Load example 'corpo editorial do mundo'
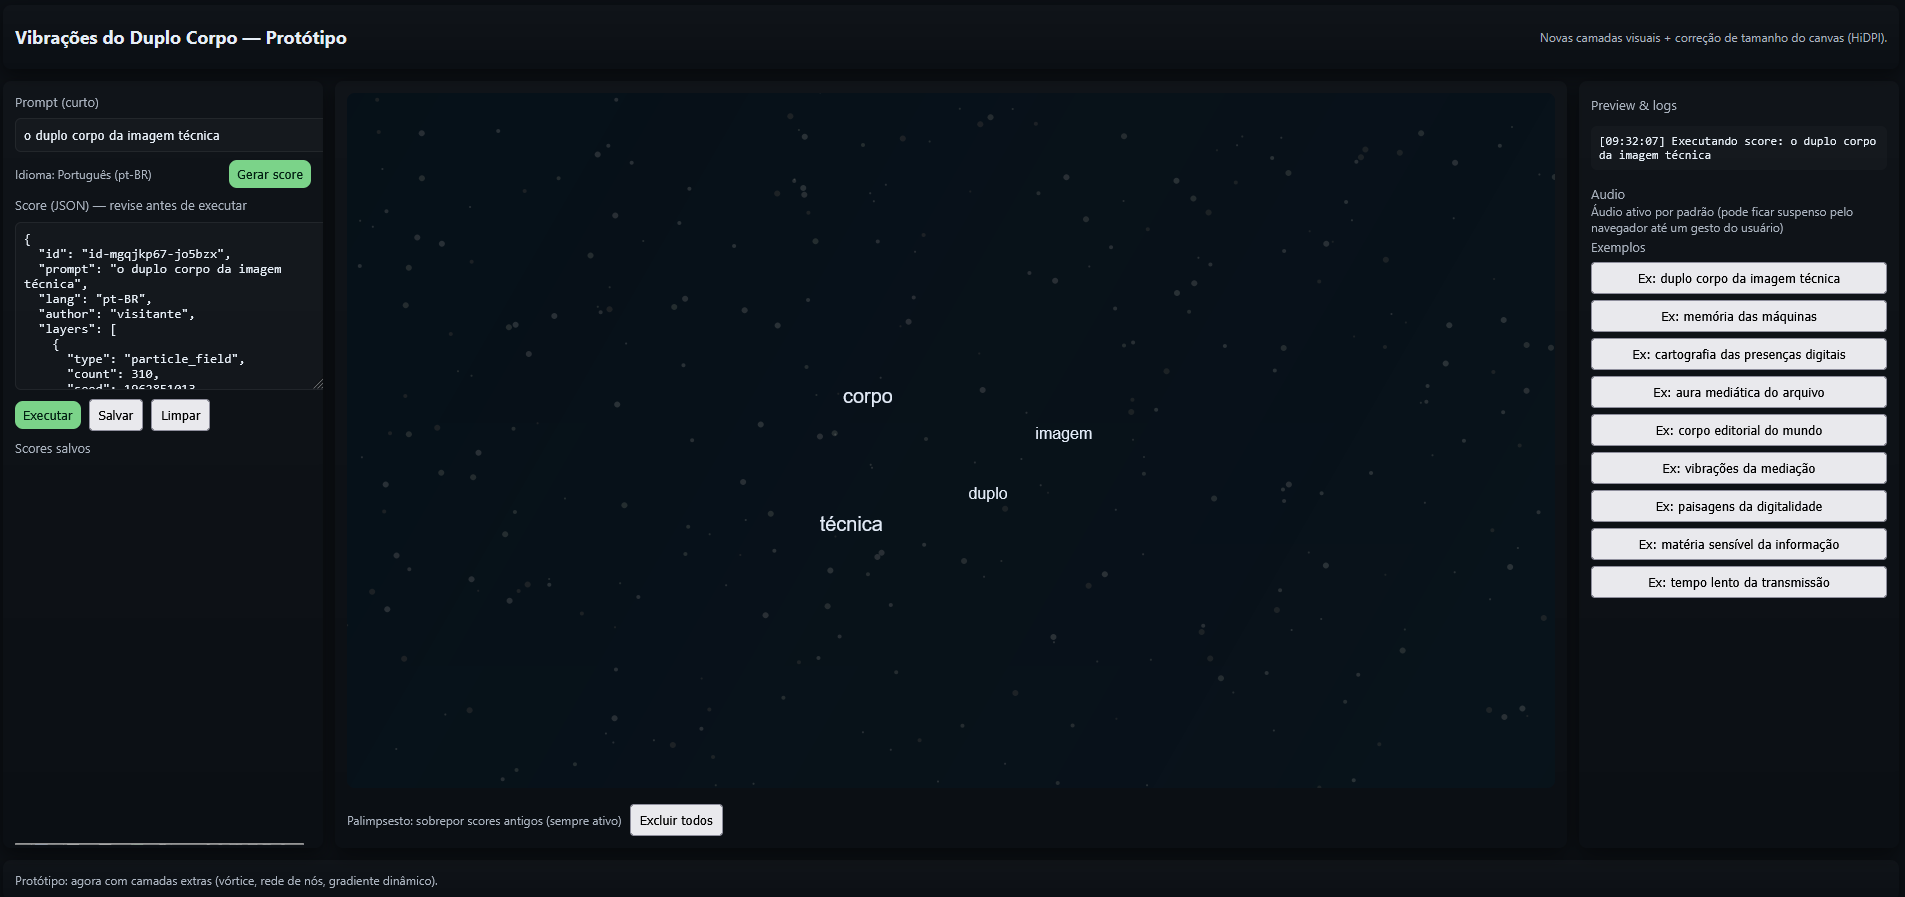Image resolution: width=1905 pixels, height=897 pixels. [1738, 430]
